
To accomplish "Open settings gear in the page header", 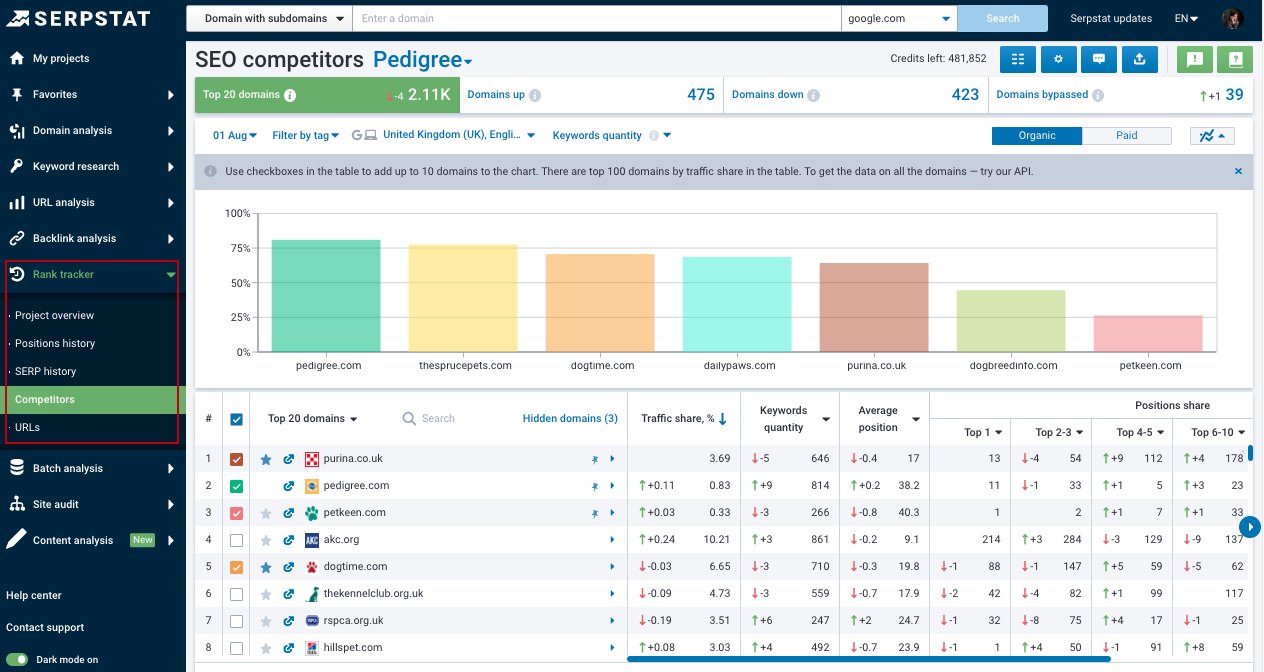I will point(1058,59).
